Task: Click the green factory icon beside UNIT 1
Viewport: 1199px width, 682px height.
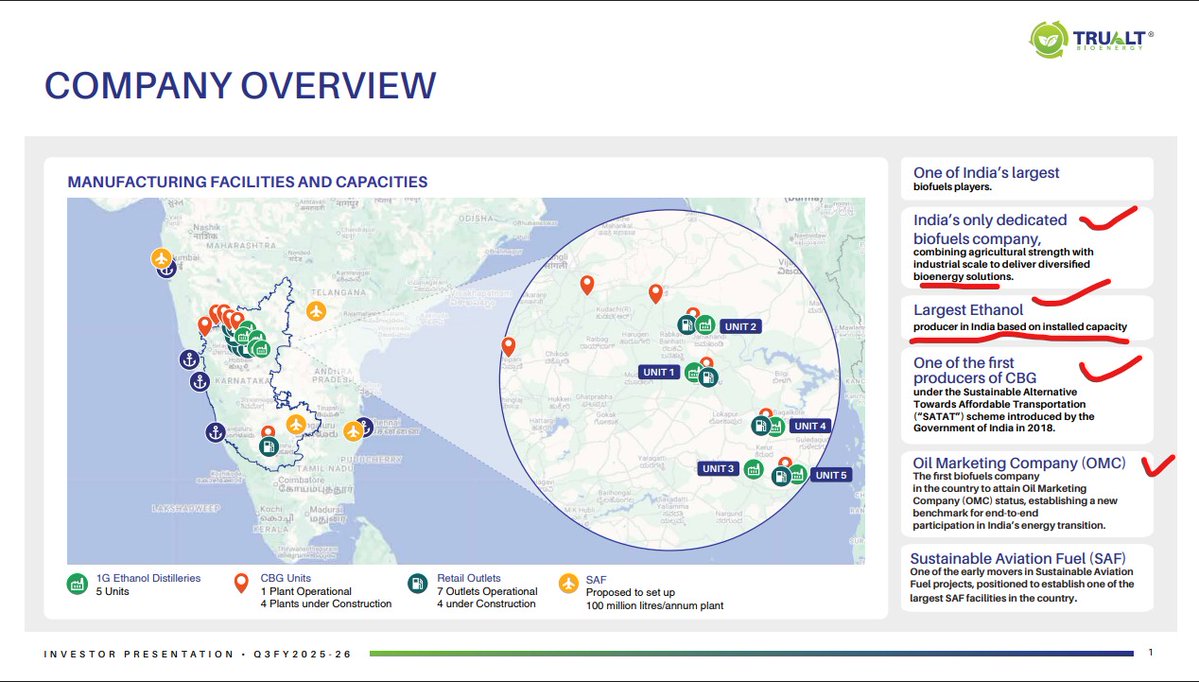Action: tap(694, 373)
